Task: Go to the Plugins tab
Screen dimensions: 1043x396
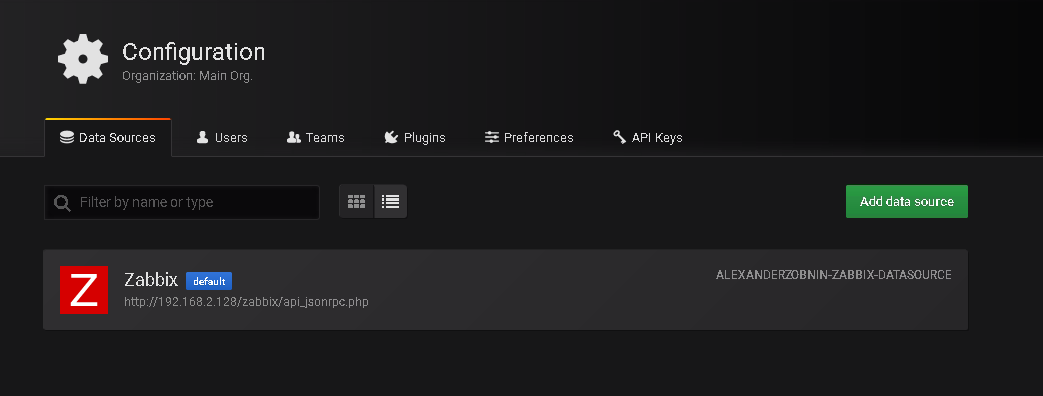Action: (414, 138)
